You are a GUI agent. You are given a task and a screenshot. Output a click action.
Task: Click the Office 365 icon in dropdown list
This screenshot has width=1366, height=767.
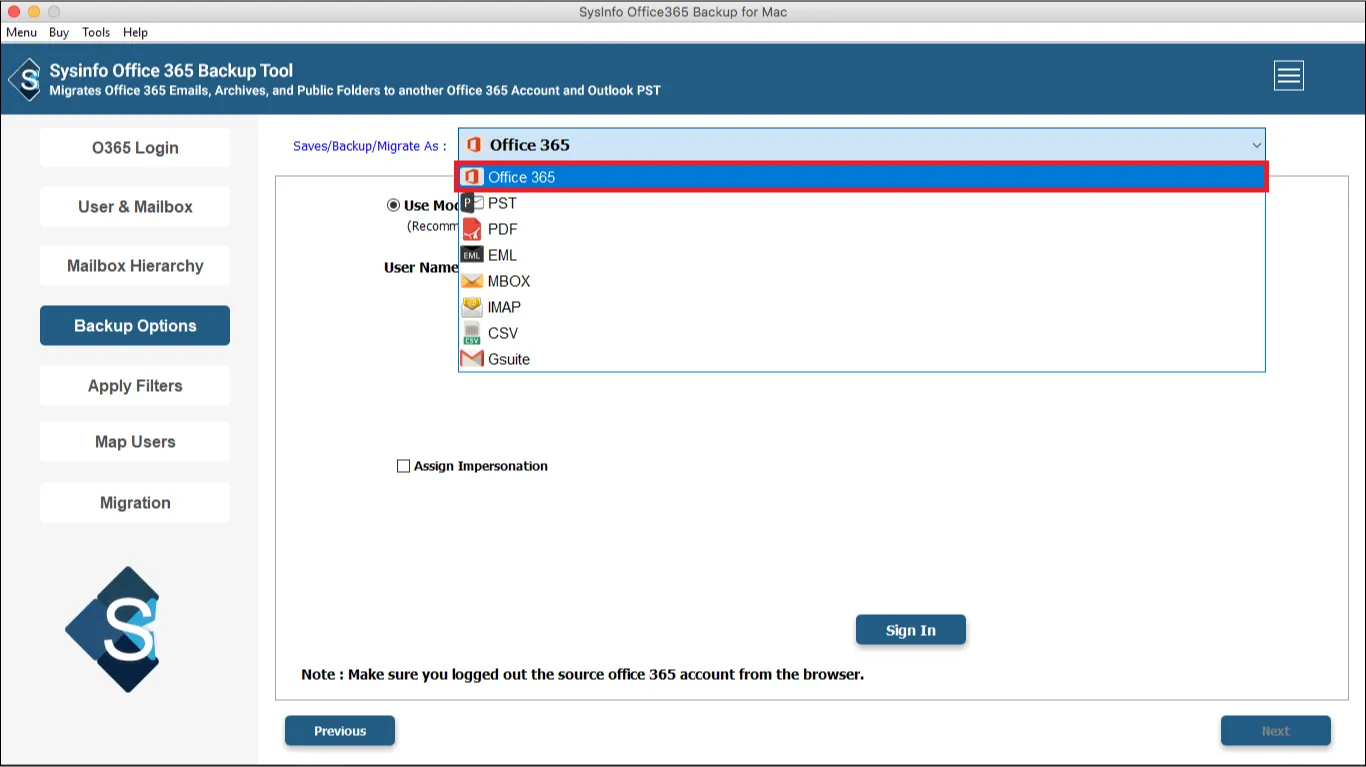click(x=472, y=177)
